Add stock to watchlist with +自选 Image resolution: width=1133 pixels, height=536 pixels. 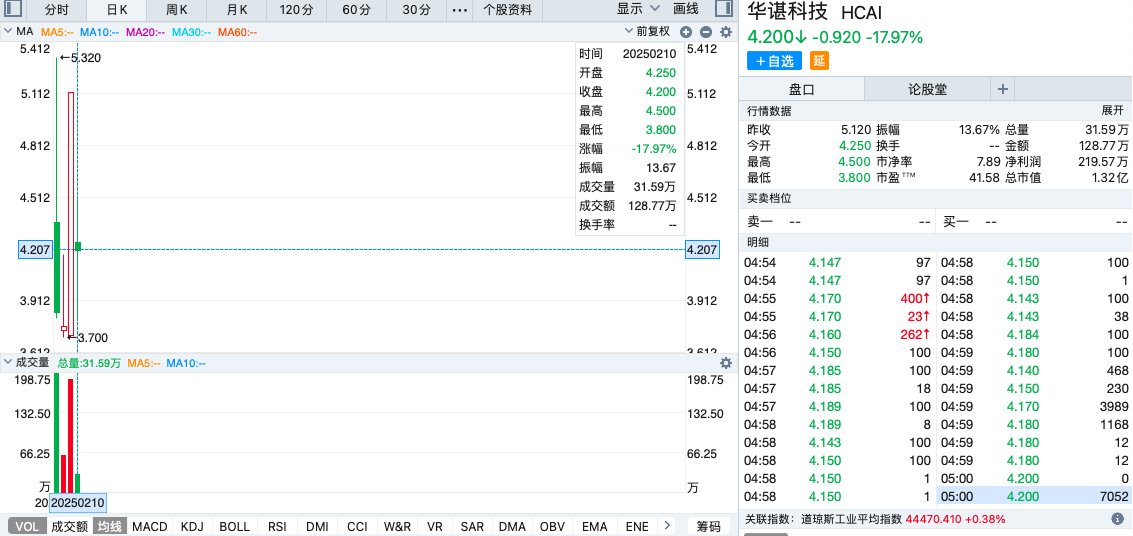[775, 61]
